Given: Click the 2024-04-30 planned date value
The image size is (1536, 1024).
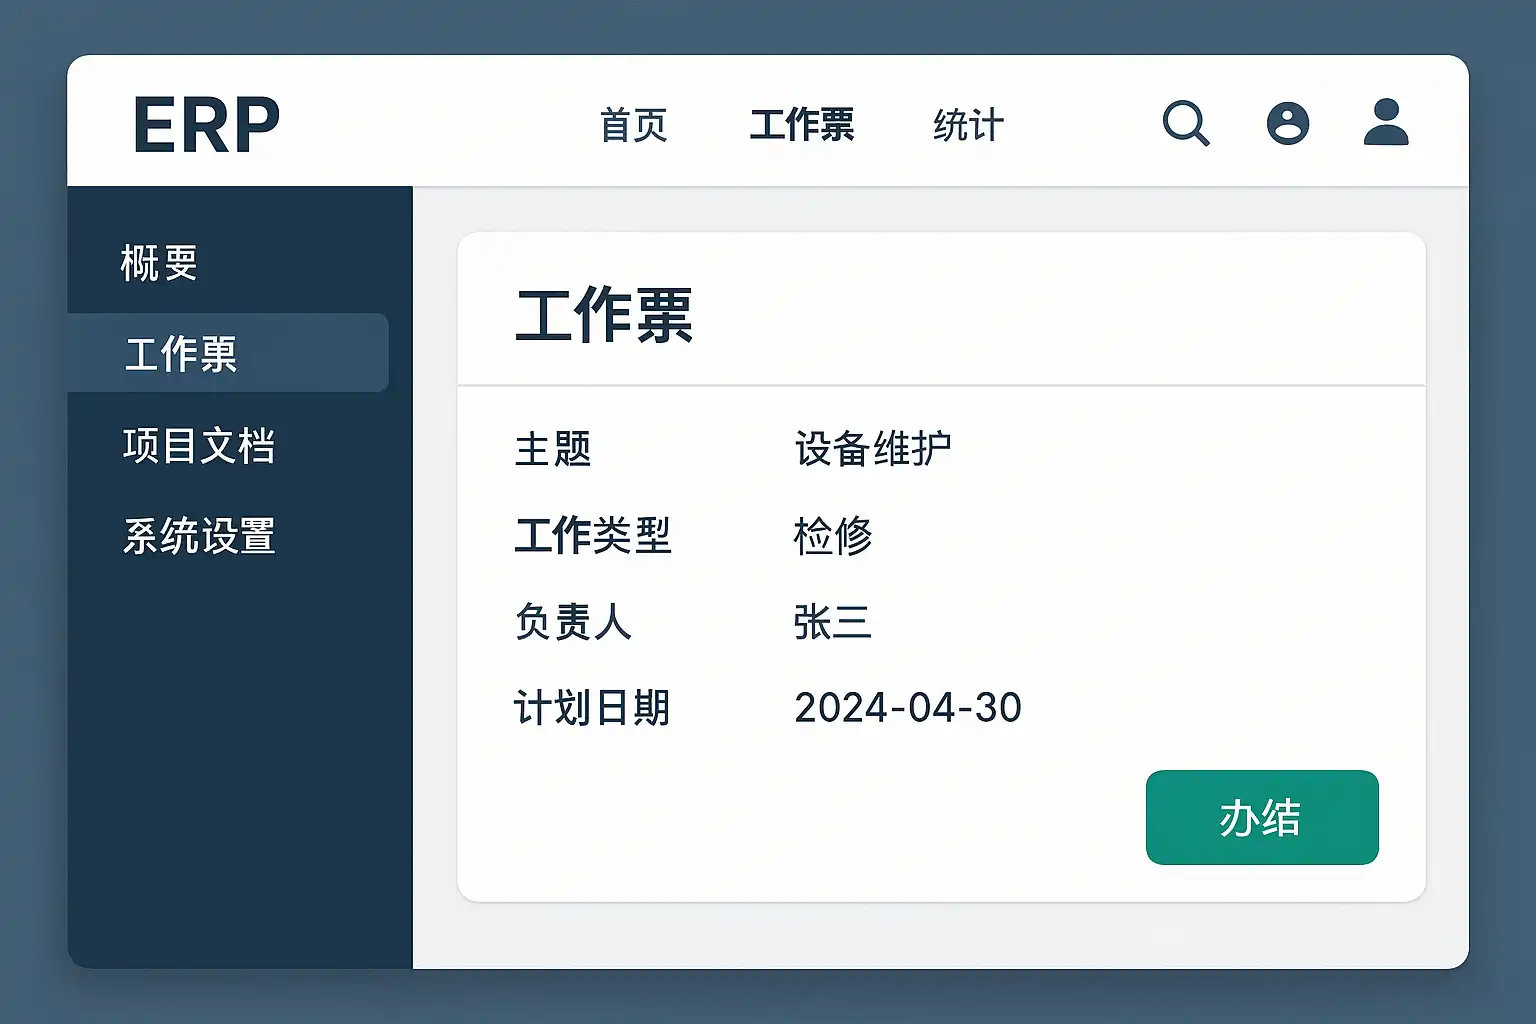Looking at the screenshot, I should (907, 708).
